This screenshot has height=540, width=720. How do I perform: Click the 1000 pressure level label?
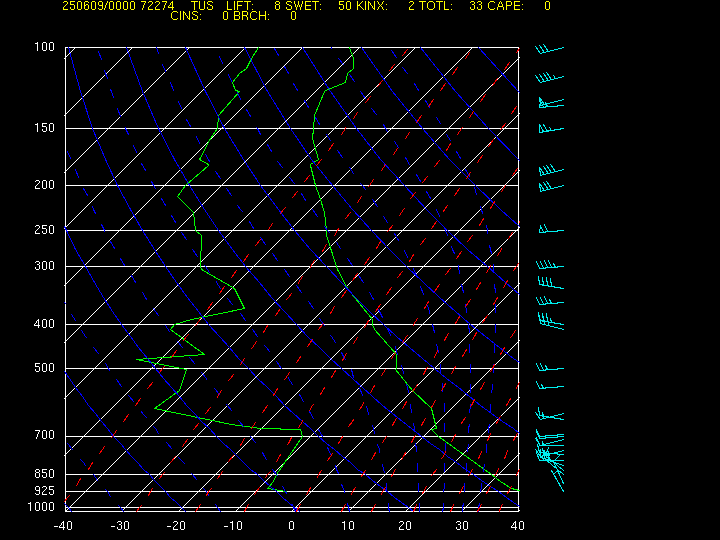[x=41, y=507]
